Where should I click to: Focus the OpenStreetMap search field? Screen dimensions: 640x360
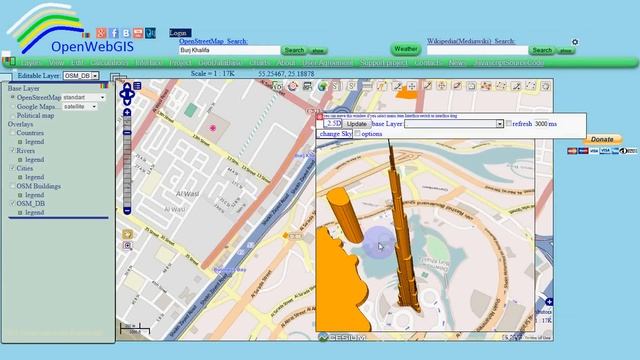coord(229,50)
